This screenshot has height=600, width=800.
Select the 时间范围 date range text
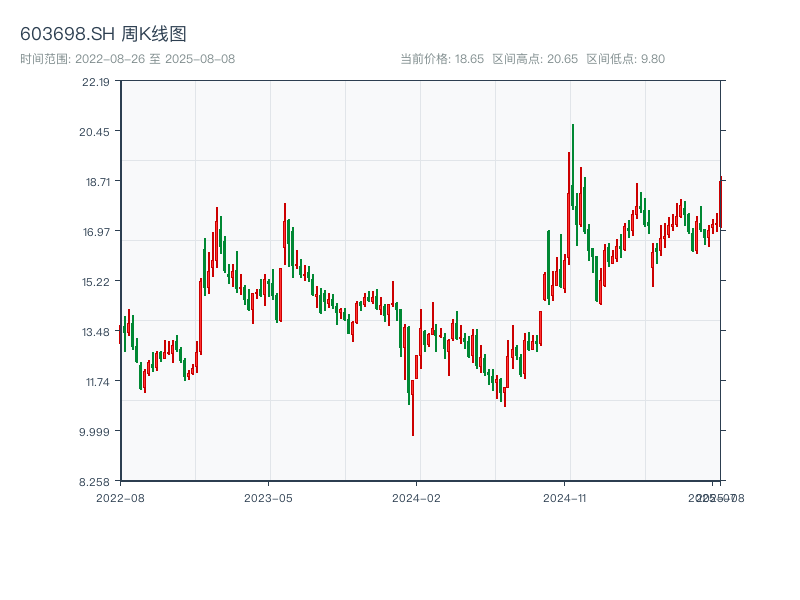click(128, 59)
